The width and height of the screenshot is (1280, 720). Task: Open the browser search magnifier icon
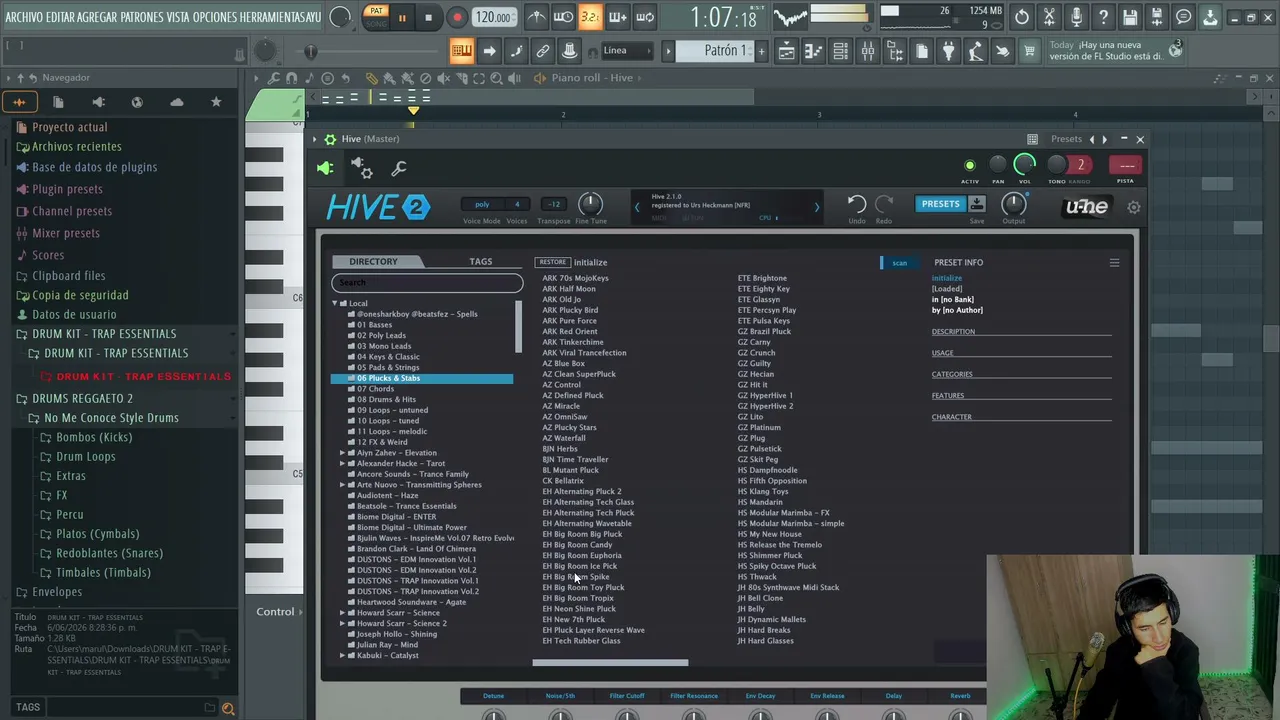click(228, 708)
